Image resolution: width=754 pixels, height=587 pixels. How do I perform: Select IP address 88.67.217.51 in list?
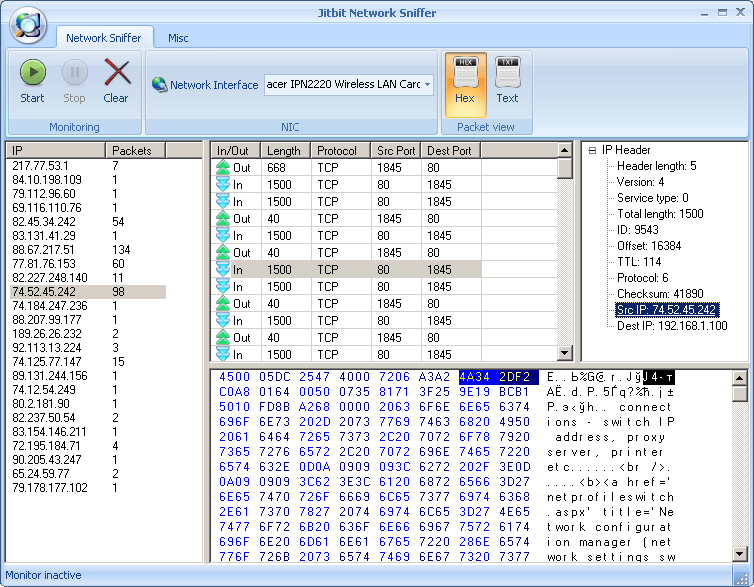pos(43,249)
